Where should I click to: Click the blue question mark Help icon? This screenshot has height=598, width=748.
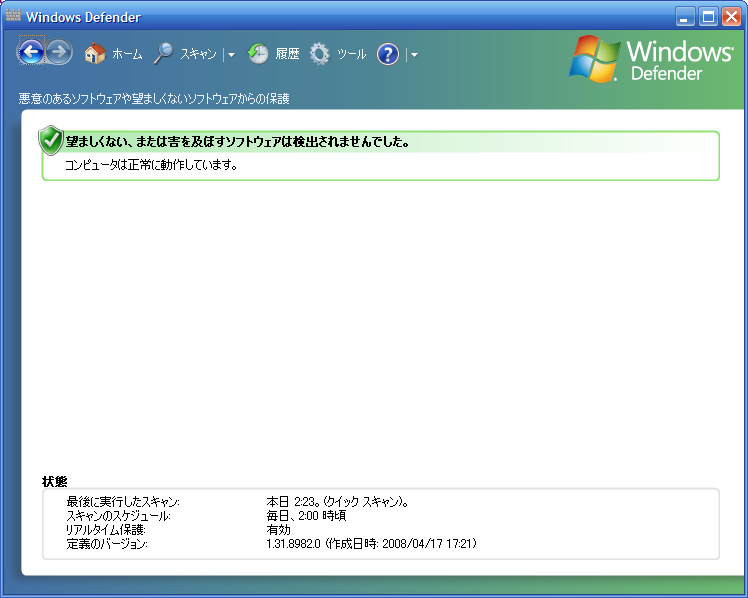(x=388, y=54)
